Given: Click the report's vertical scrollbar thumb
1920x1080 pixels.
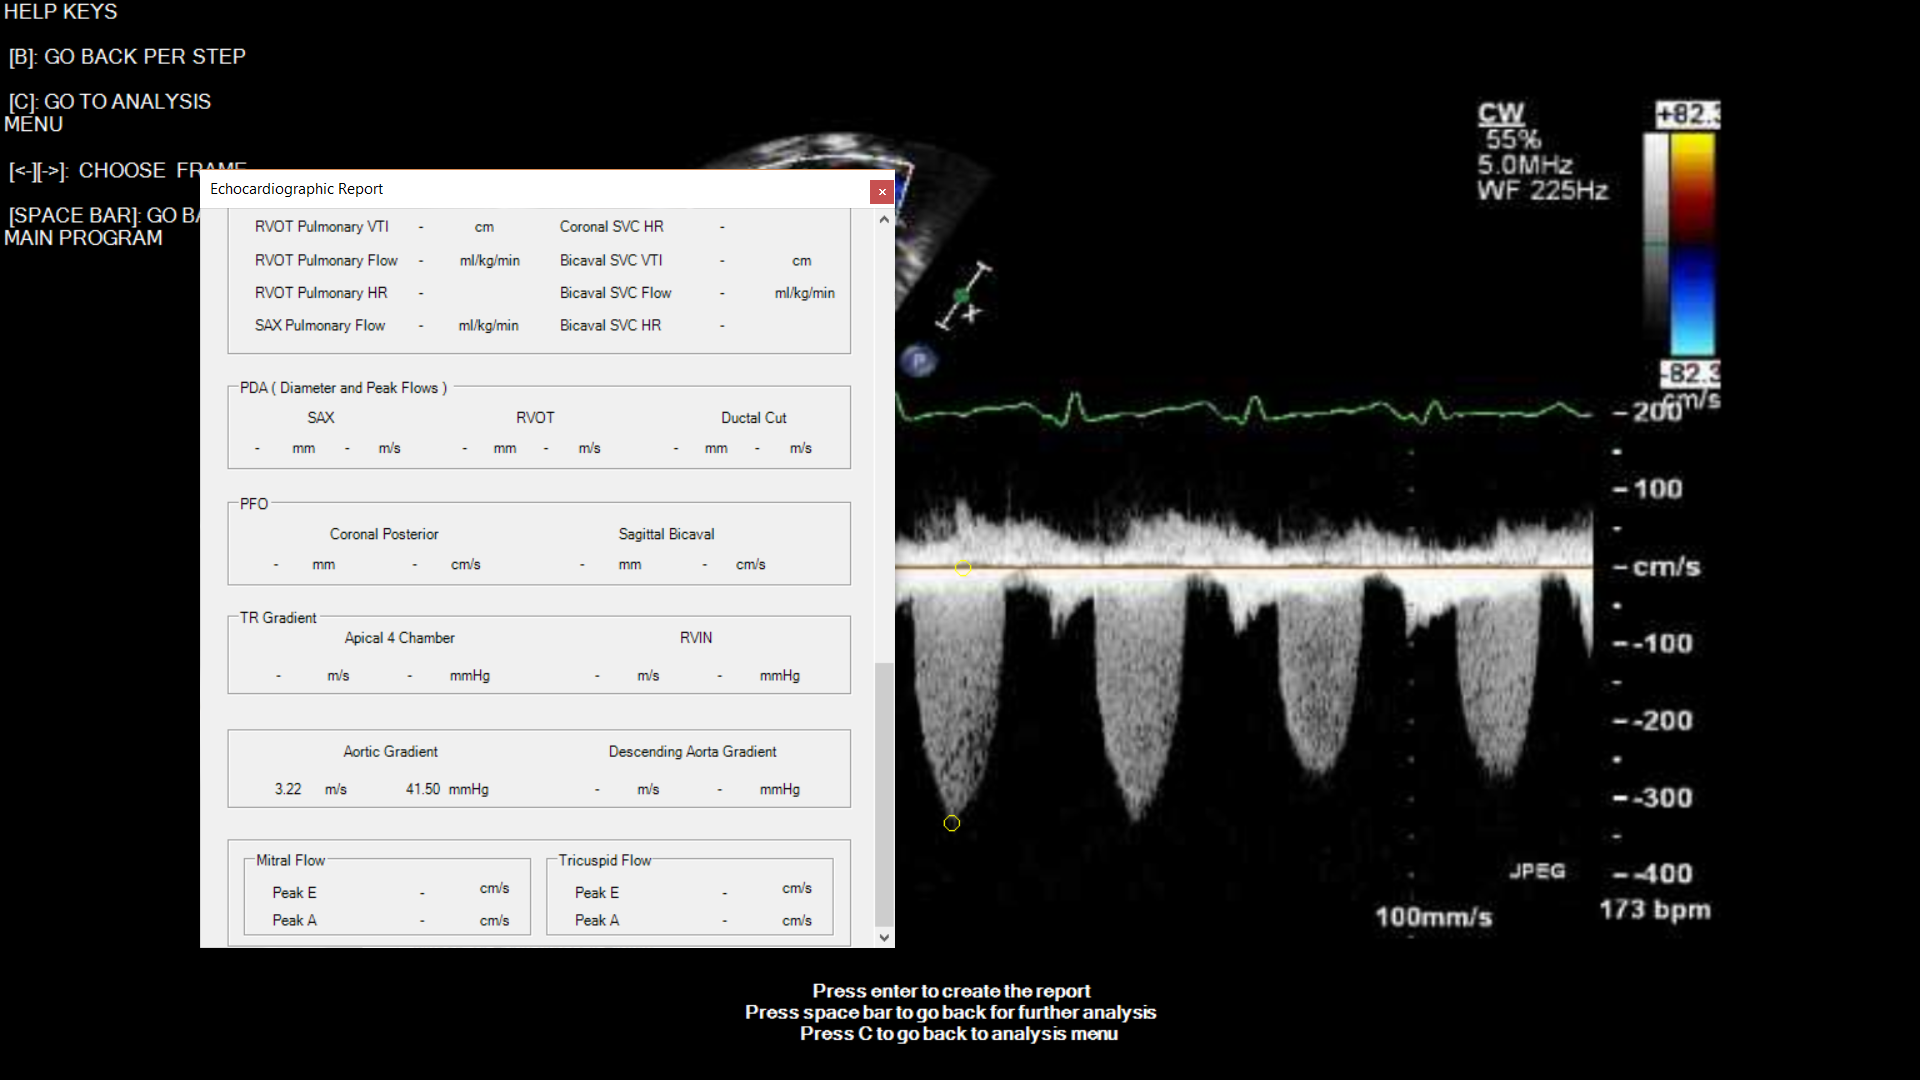Looking at the screenshot, I should 884,794.
